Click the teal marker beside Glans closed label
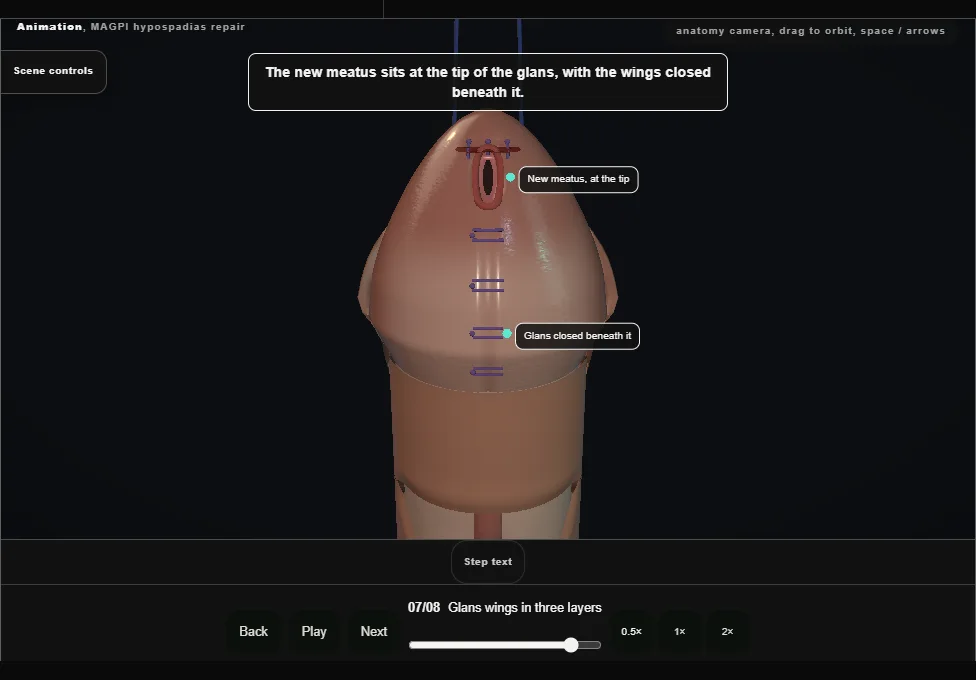976x680 pixels. (x=507, y=334)
